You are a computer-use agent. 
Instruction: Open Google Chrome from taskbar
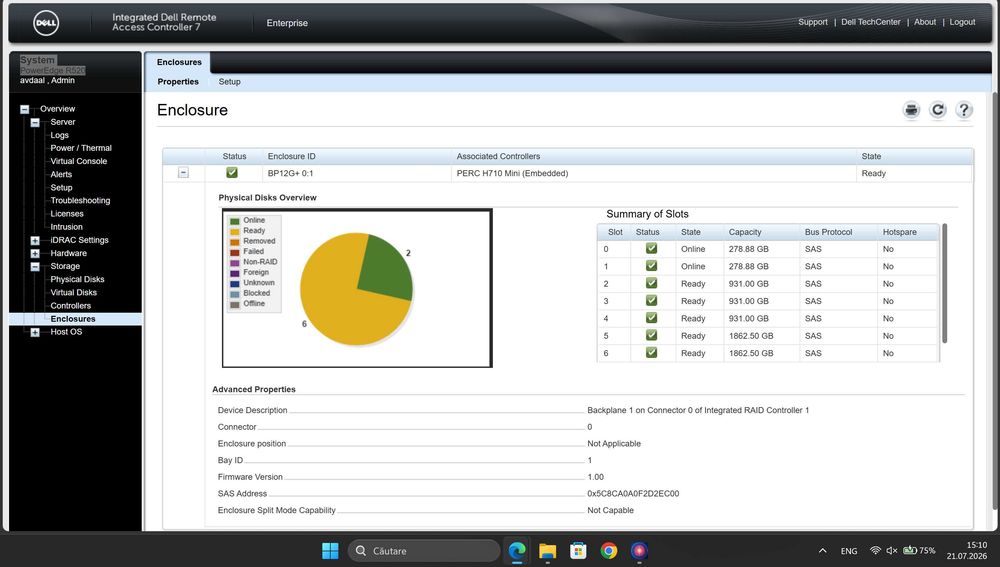(608, 550)
